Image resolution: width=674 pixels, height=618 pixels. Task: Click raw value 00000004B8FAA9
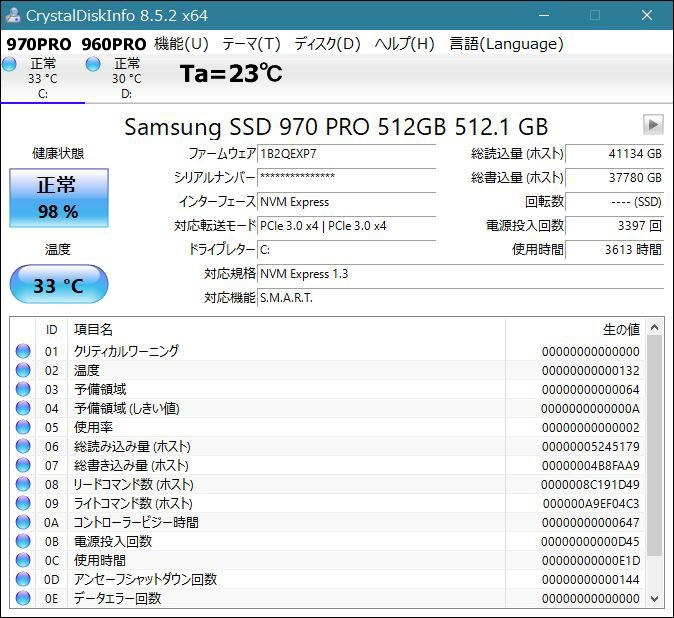[591, 465]
